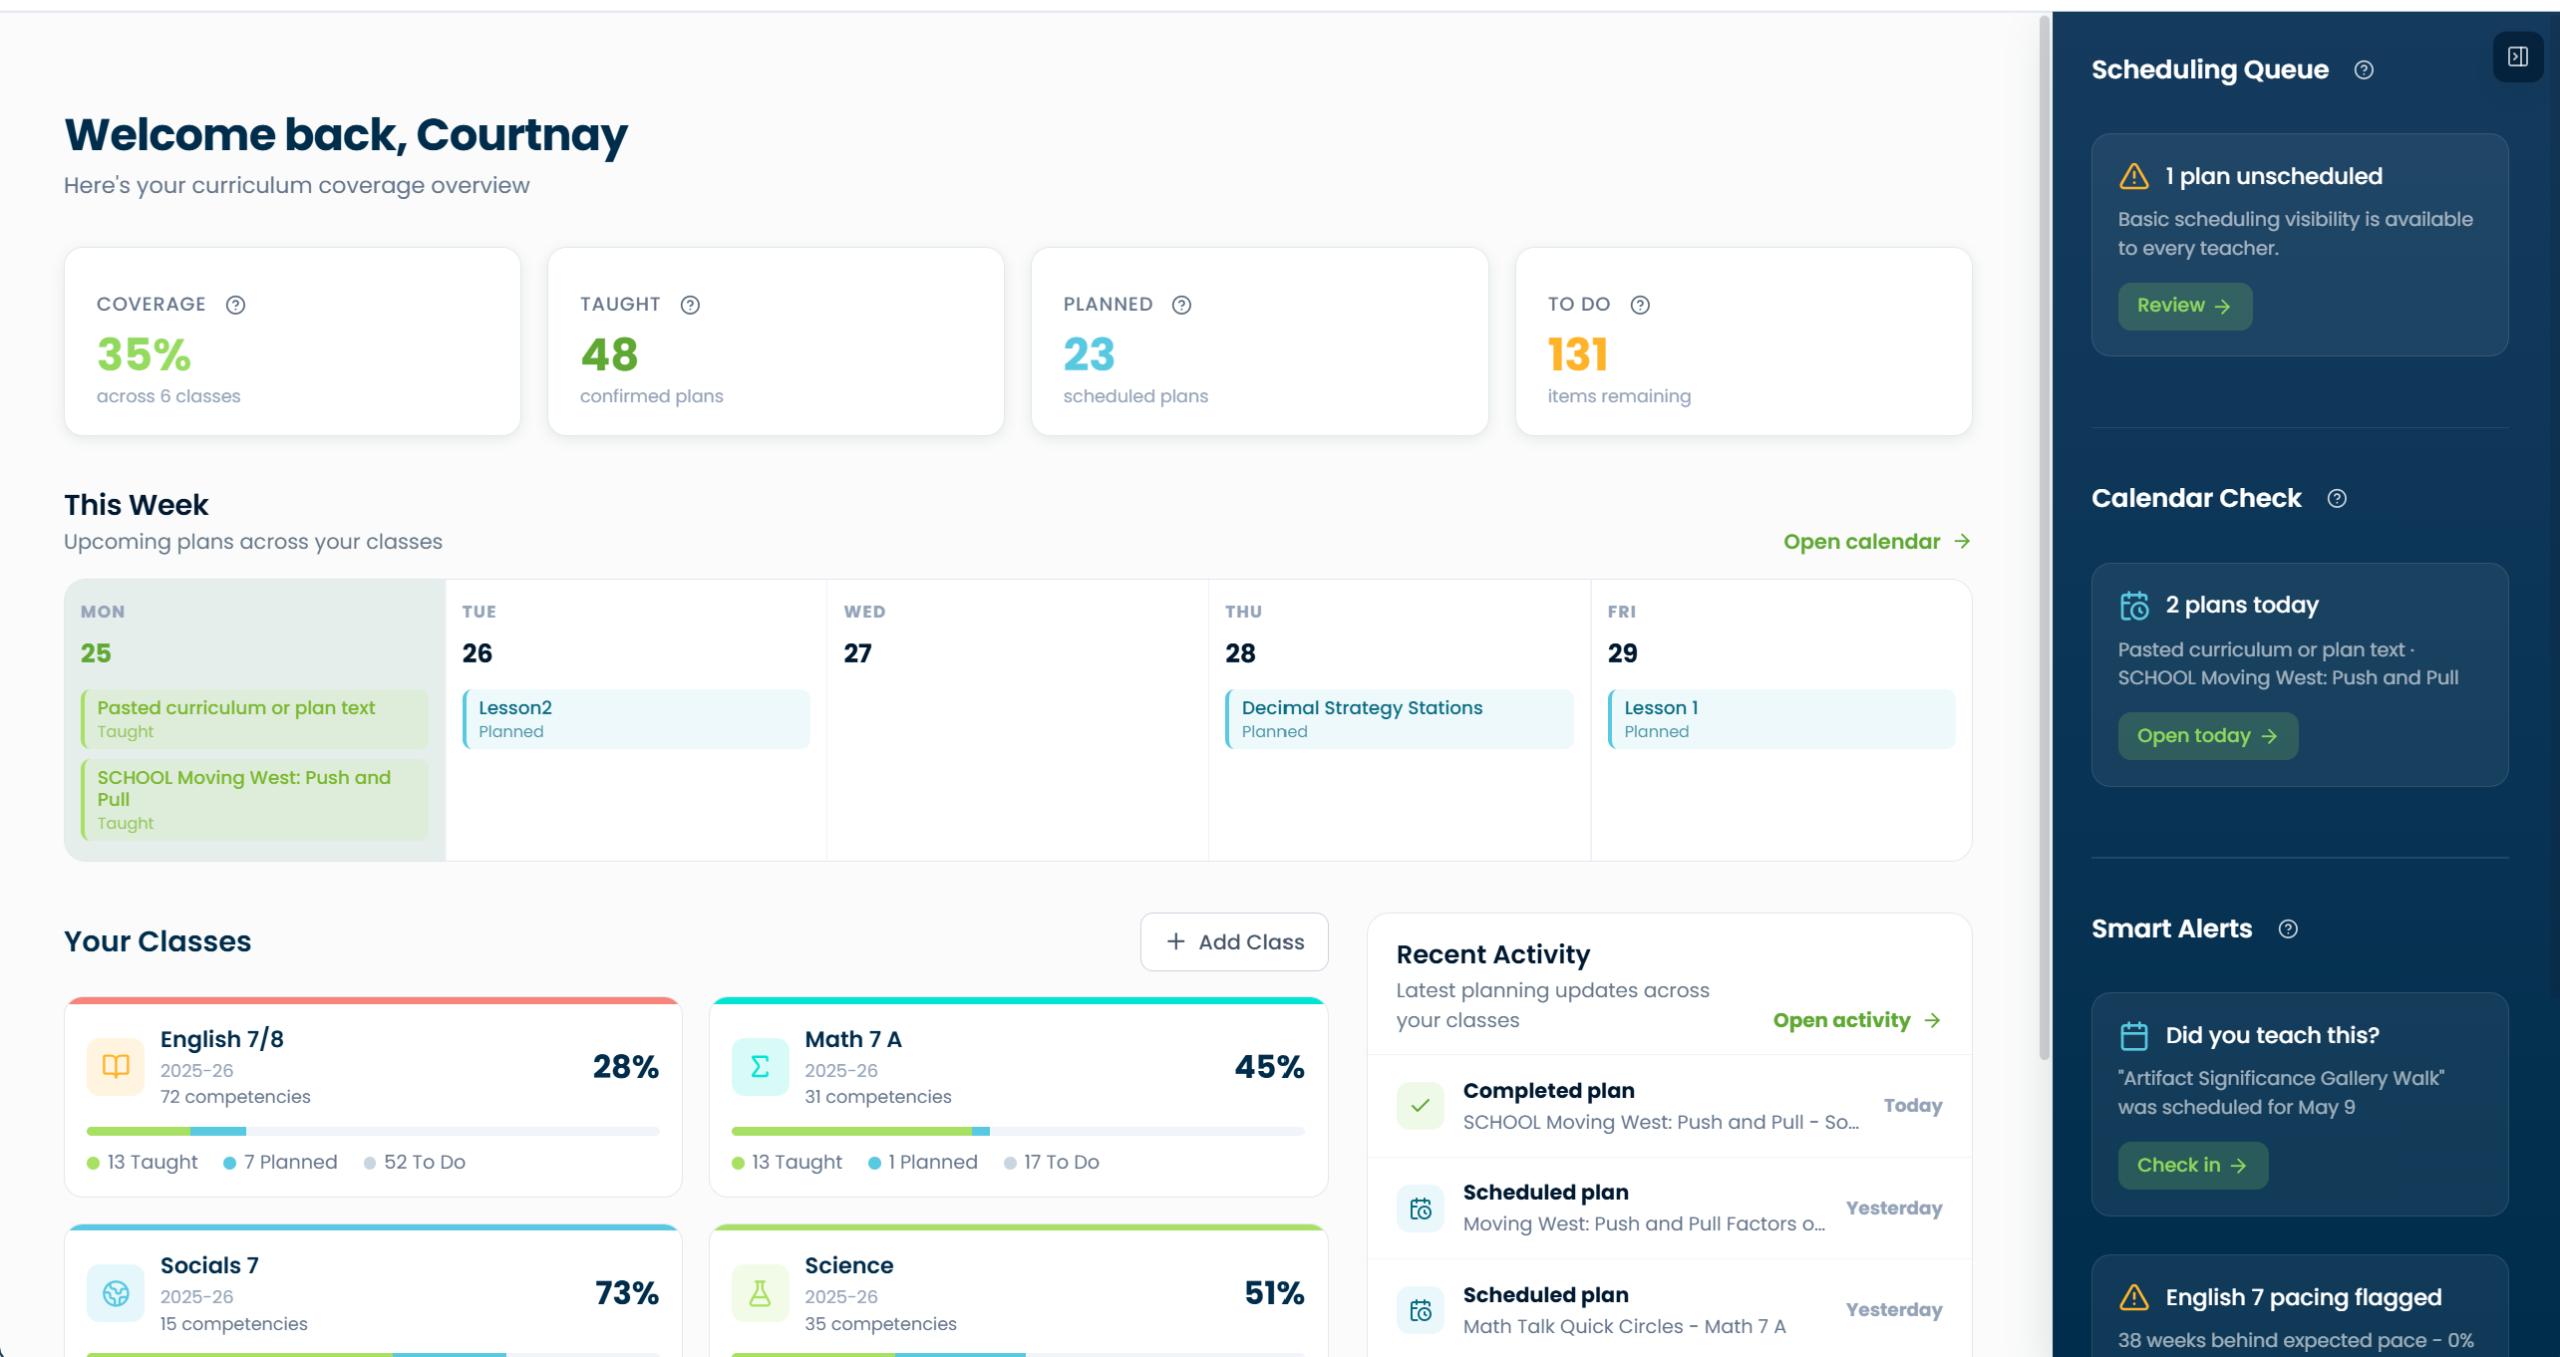Click plus icon in Add Class
The width and height of the screenshot is (2560, 1357).
point(1176,942)
